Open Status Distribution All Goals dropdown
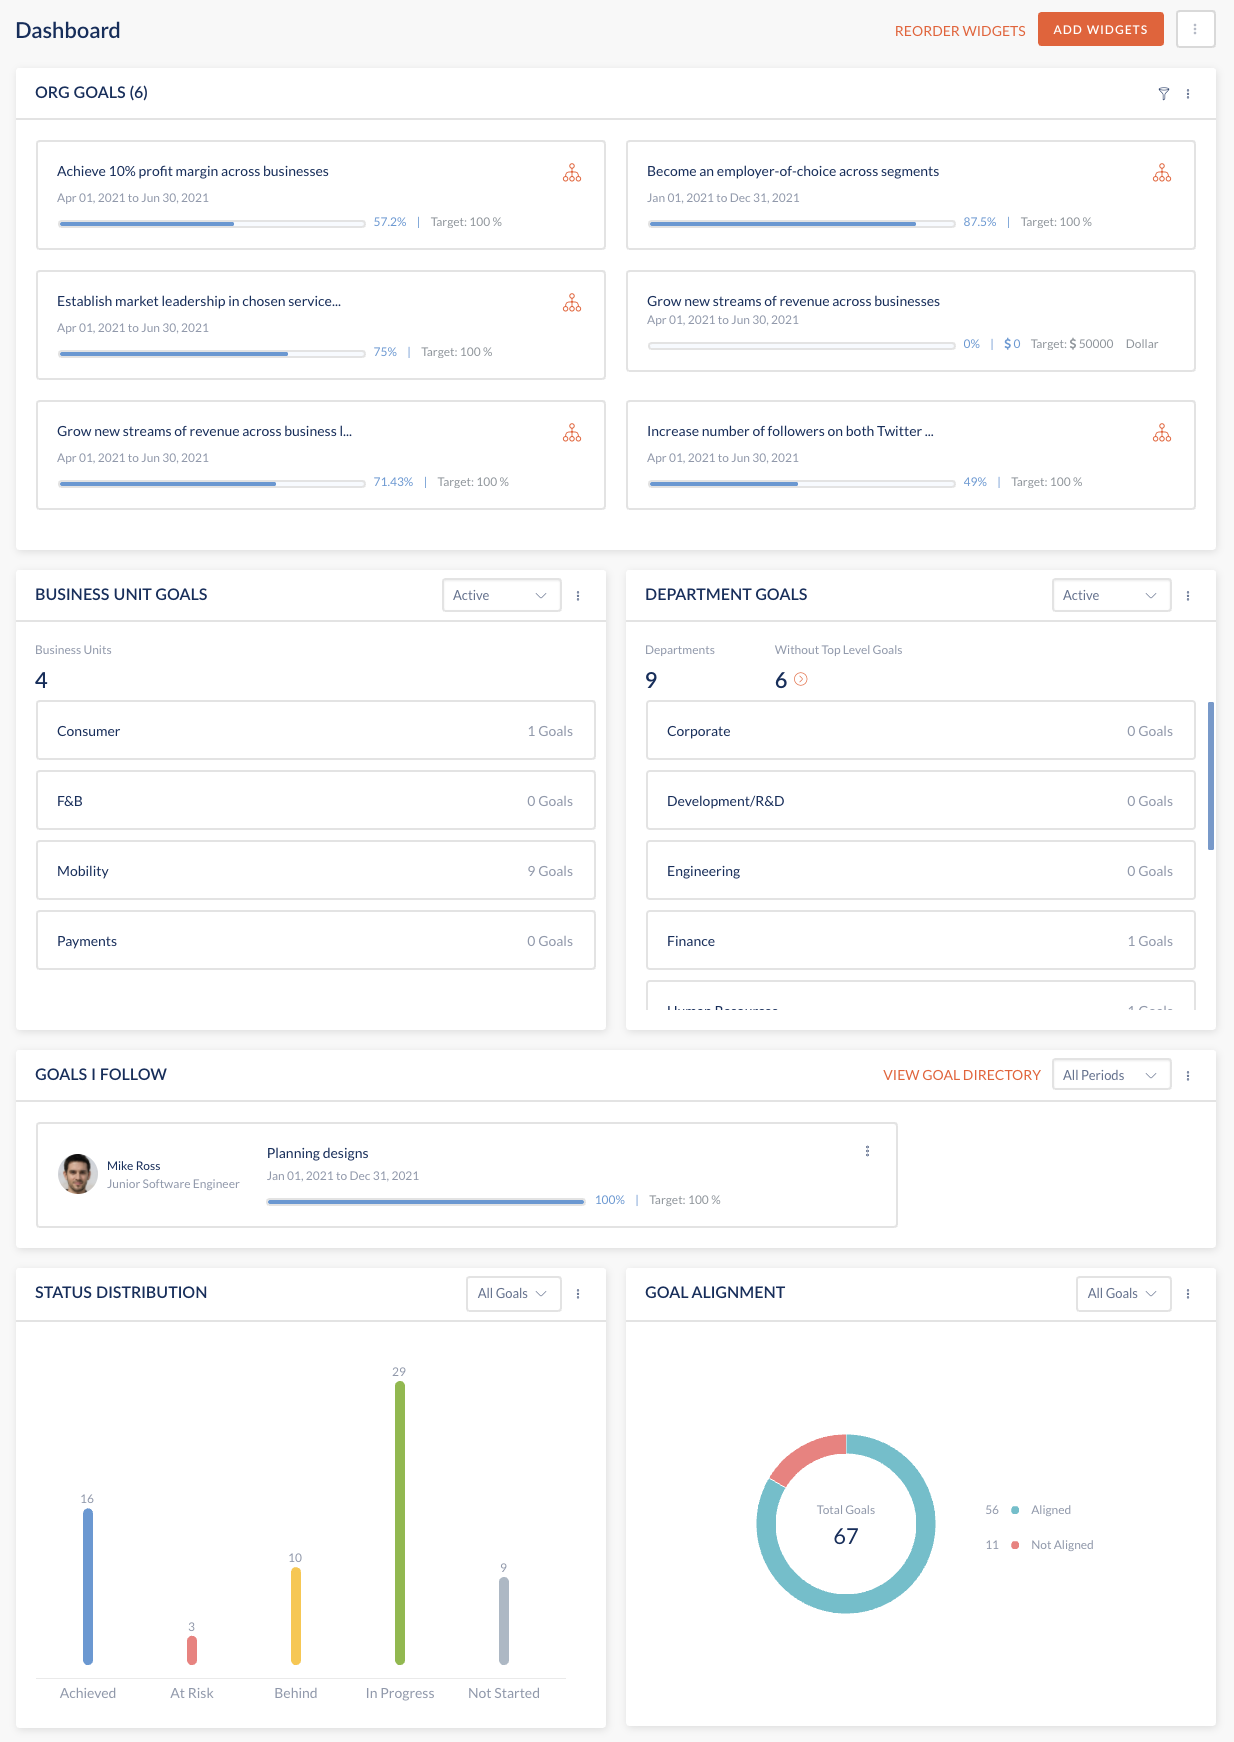The width and height of the screenshot is (1234, 1742). (514, 1293)
